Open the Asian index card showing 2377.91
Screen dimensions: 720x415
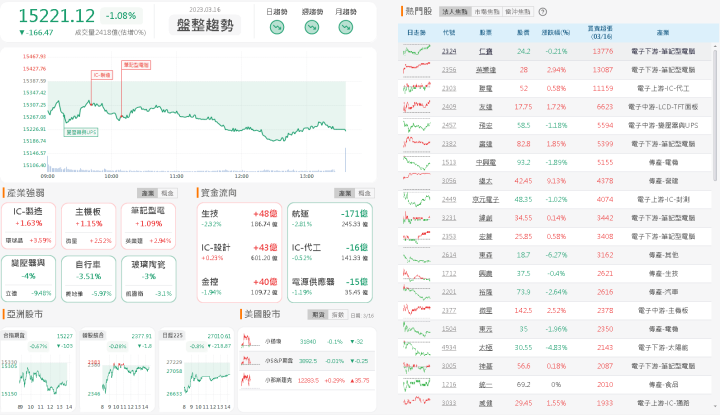[x=118, y=370]
